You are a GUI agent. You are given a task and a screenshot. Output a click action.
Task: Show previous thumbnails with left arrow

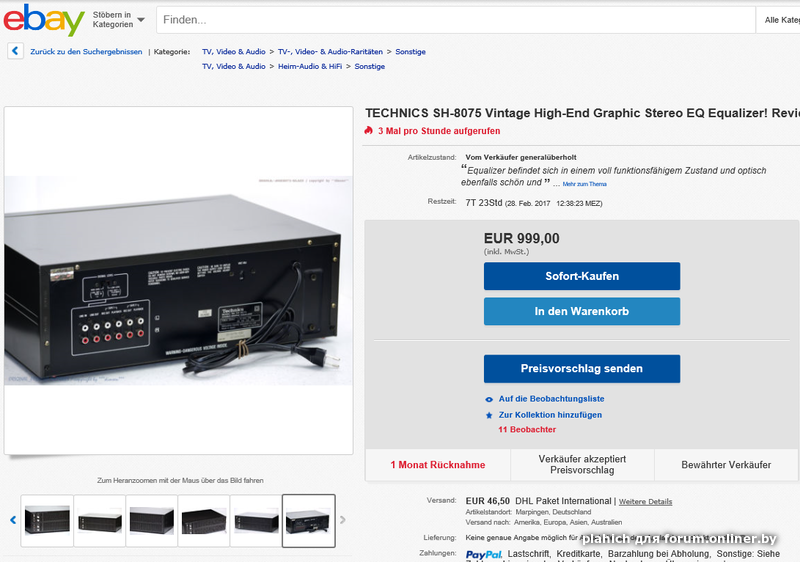click(x=13, y=520)
